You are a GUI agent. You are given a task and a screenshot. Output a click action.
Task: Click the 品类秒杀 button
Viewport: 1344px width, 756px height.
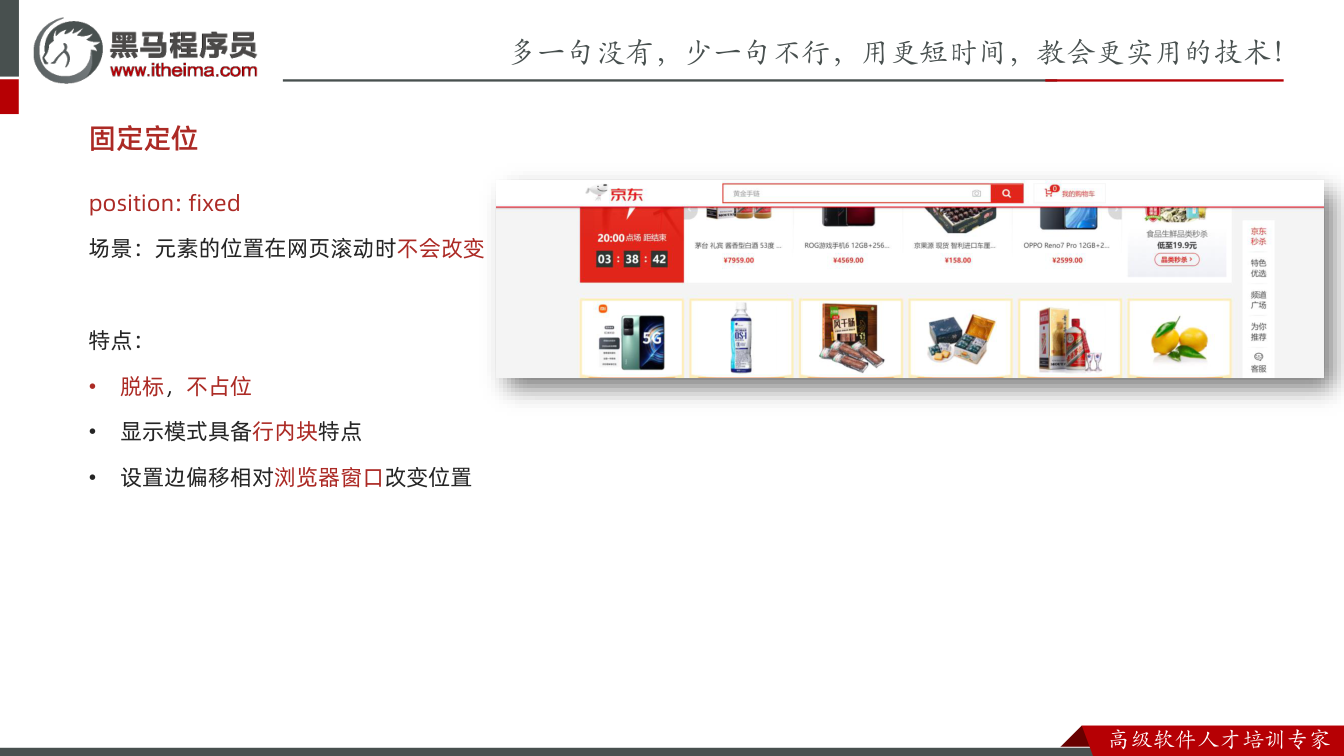pyautogui.click(x=1177, y=259)
